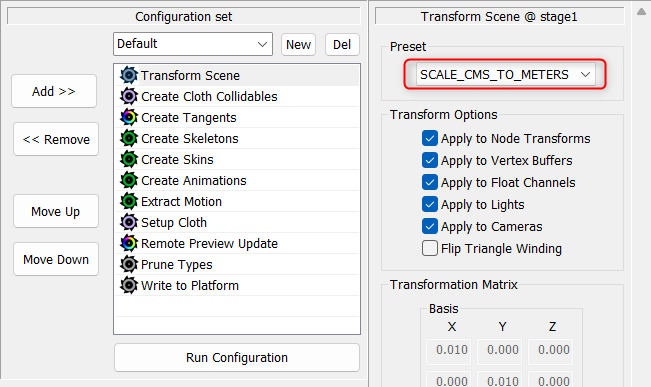Click the Transform Scene gear icon
The image size is (651, 387).
[x=129, y=75]
